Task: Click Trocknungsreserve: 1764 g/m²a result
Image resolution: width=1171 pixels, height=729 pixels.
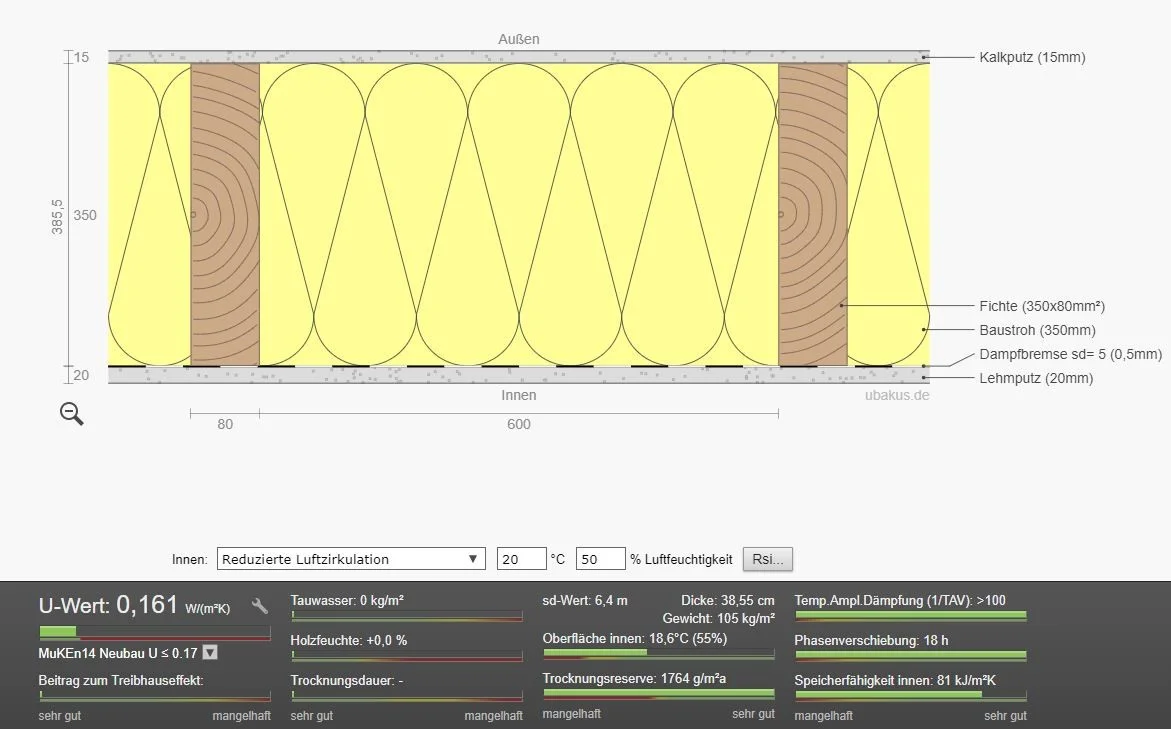Action: (x=634, y=678)
